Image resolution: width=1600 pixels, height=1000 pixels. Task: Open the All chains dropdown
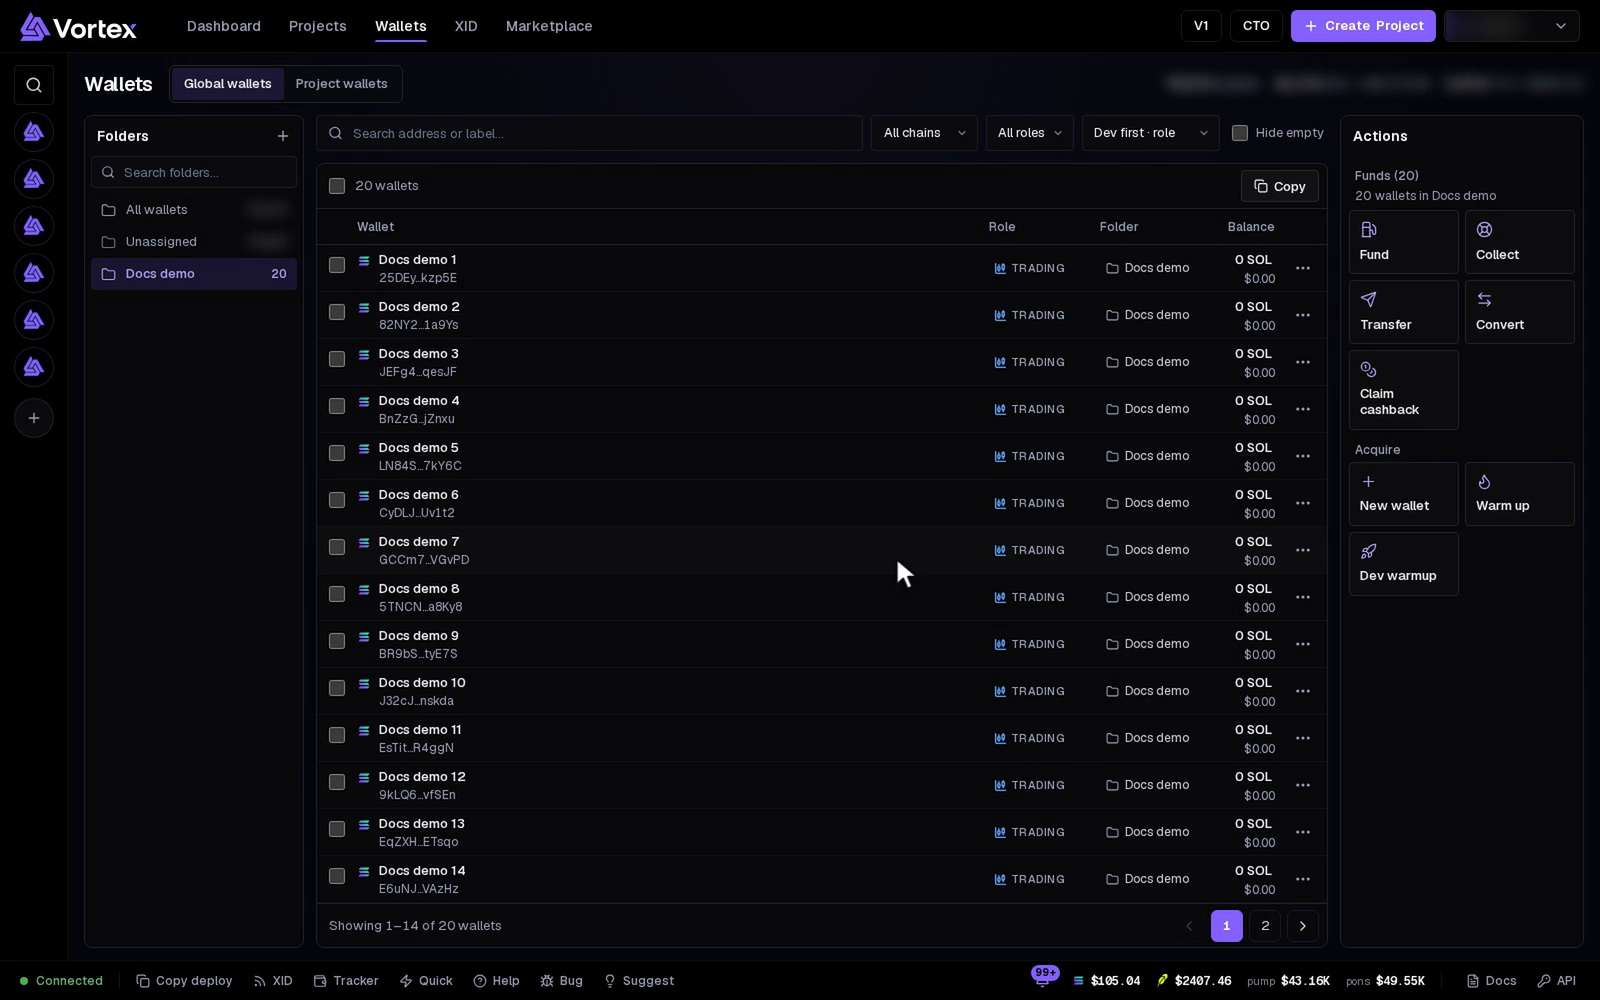click(x=924, y=133)
